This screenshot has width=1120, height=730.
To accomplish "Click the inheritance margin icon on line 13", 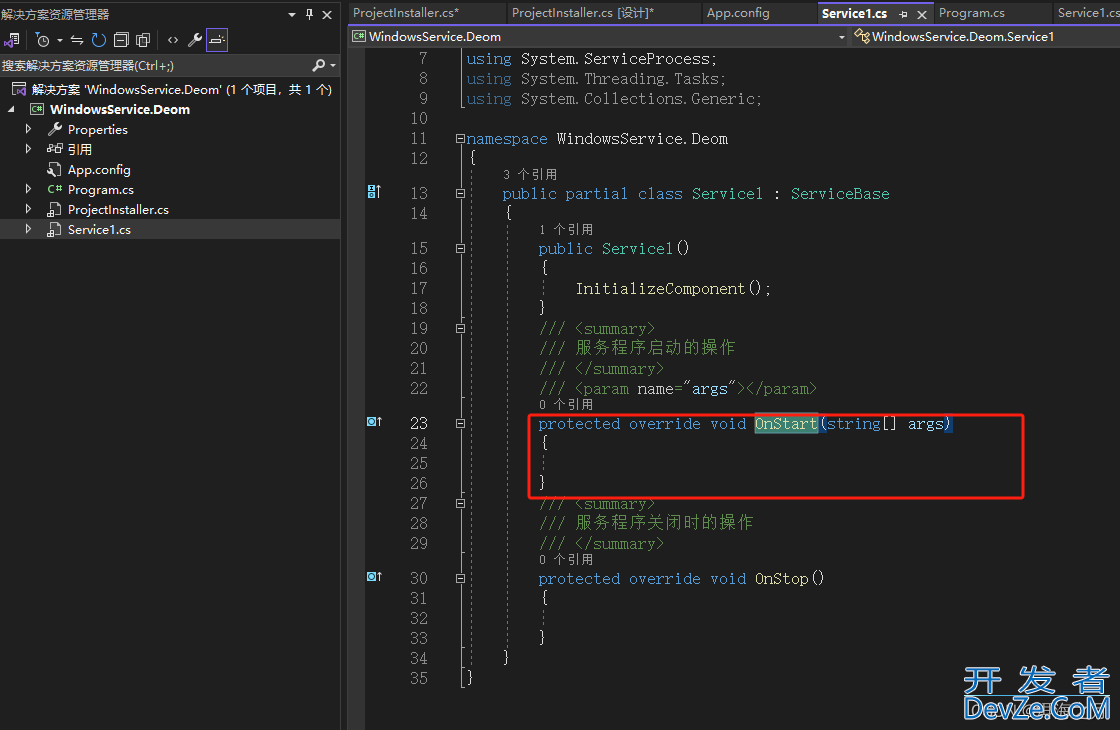I will [x=374, y=191].
